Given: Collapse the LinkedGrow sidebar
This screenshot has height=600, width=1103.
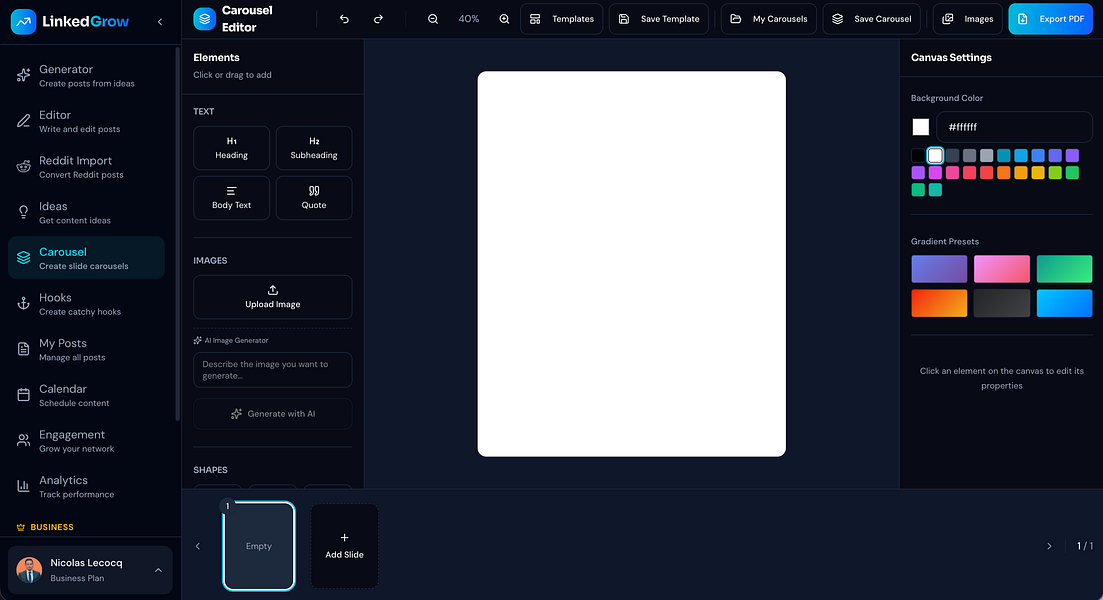Looking at the screenshot, I should pyautogui.click(x=160, y=22).
